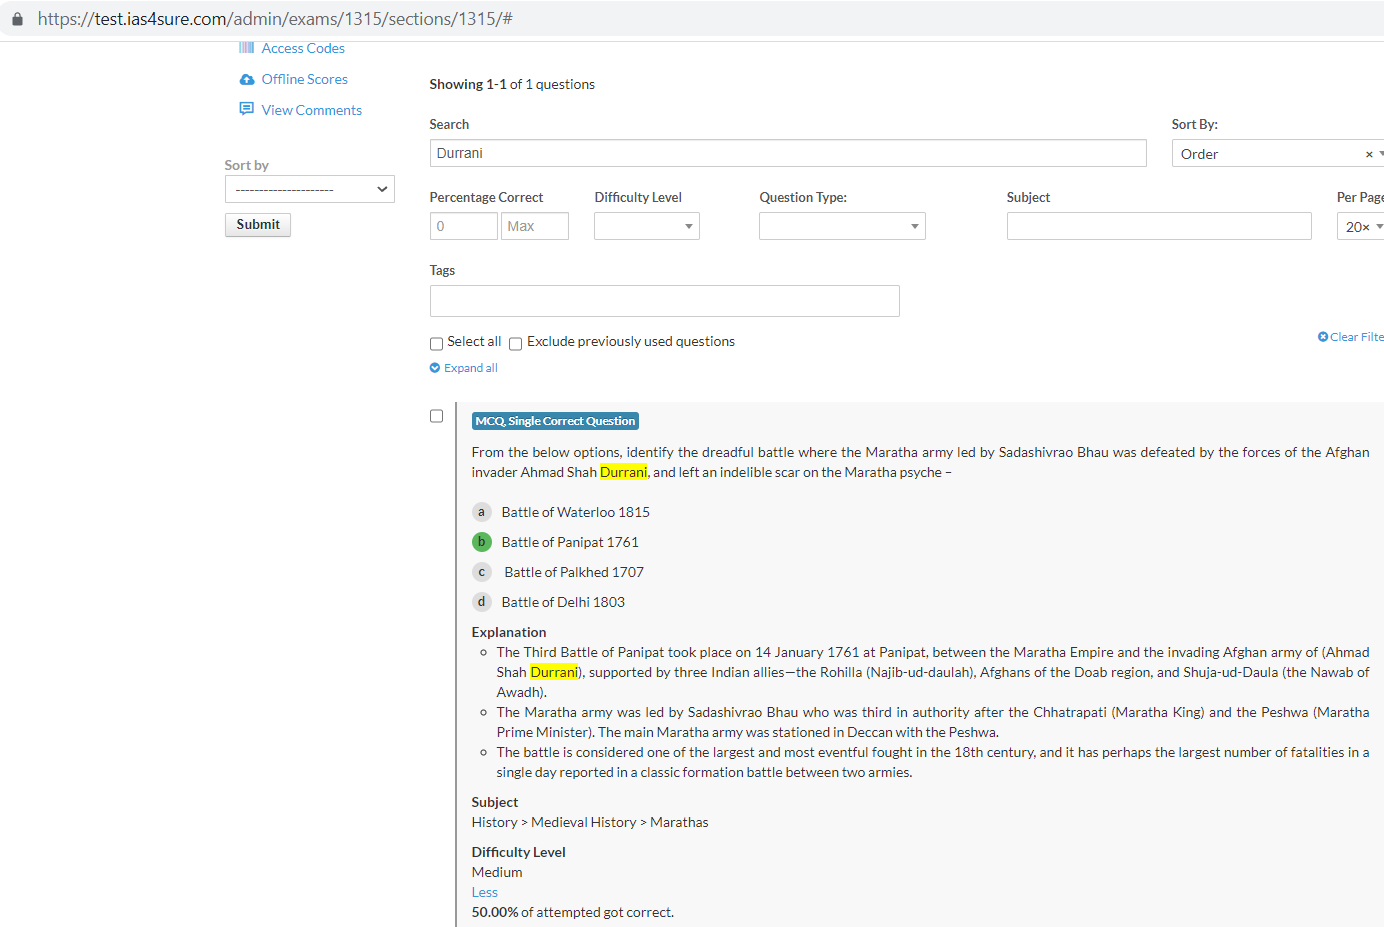Tick the Select all checkbox
1384x927 pixels.
(436, 343)
